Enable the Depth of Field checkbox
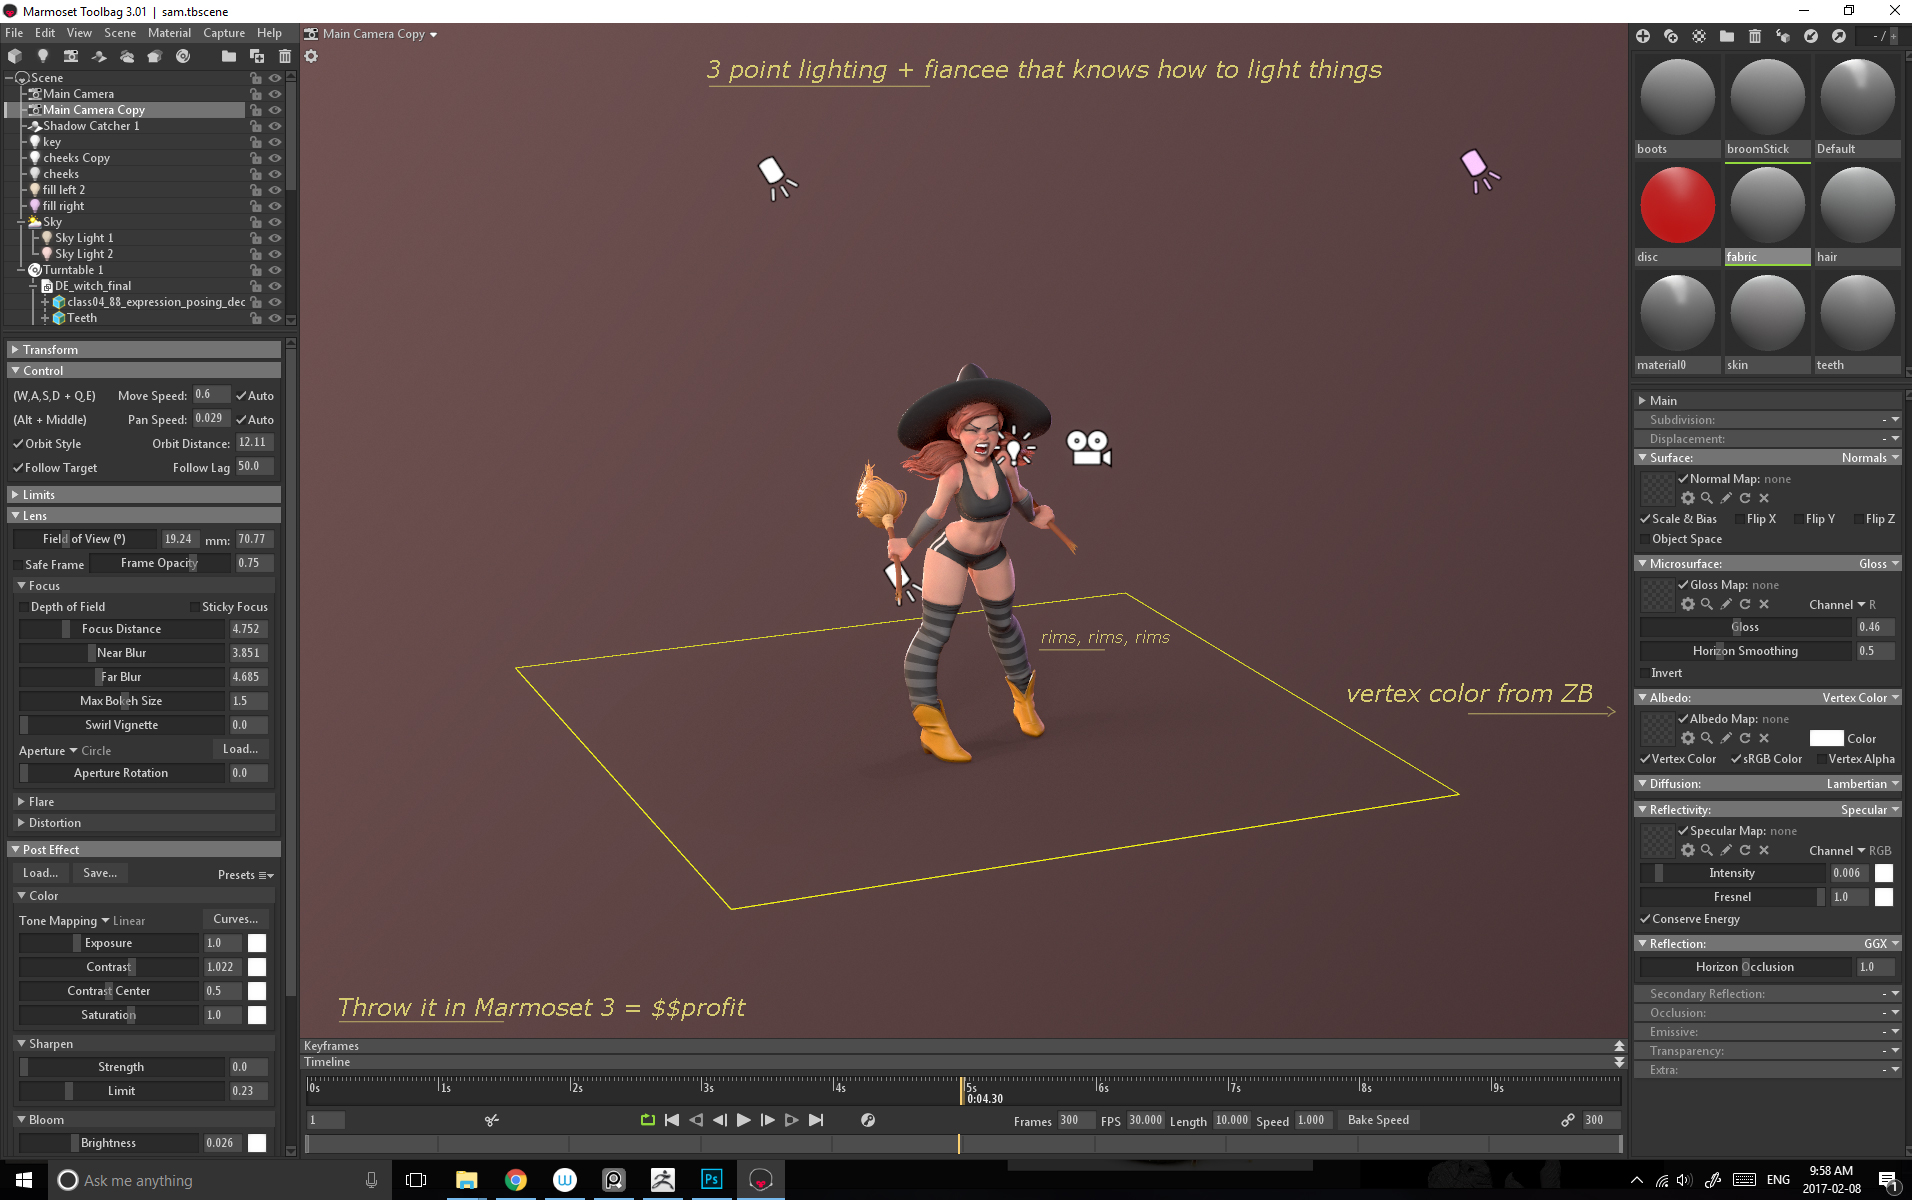This screenshot has height=1200, width=1912. point(24,607)
